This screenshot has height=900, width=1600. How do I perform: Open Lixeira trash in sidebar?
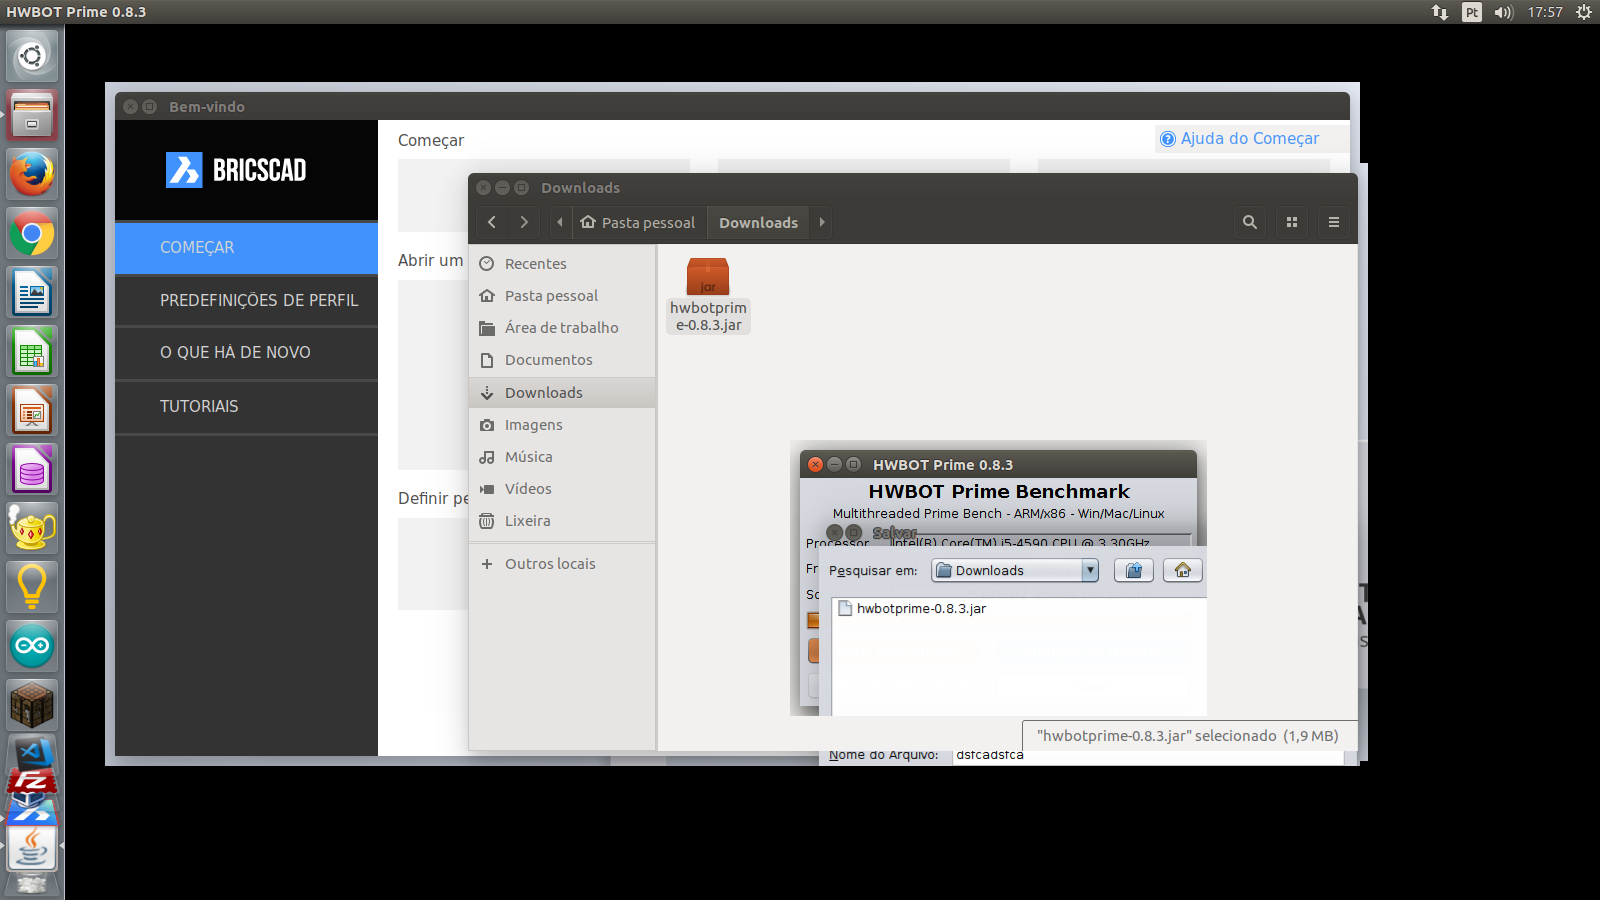click(562, 521)
